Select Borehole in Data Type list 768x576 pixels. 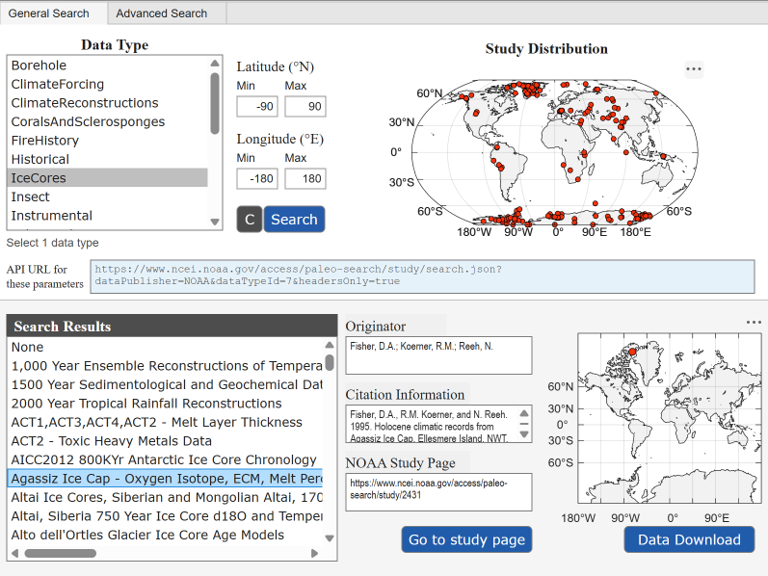pyautogui.click(x=107, y=66)
